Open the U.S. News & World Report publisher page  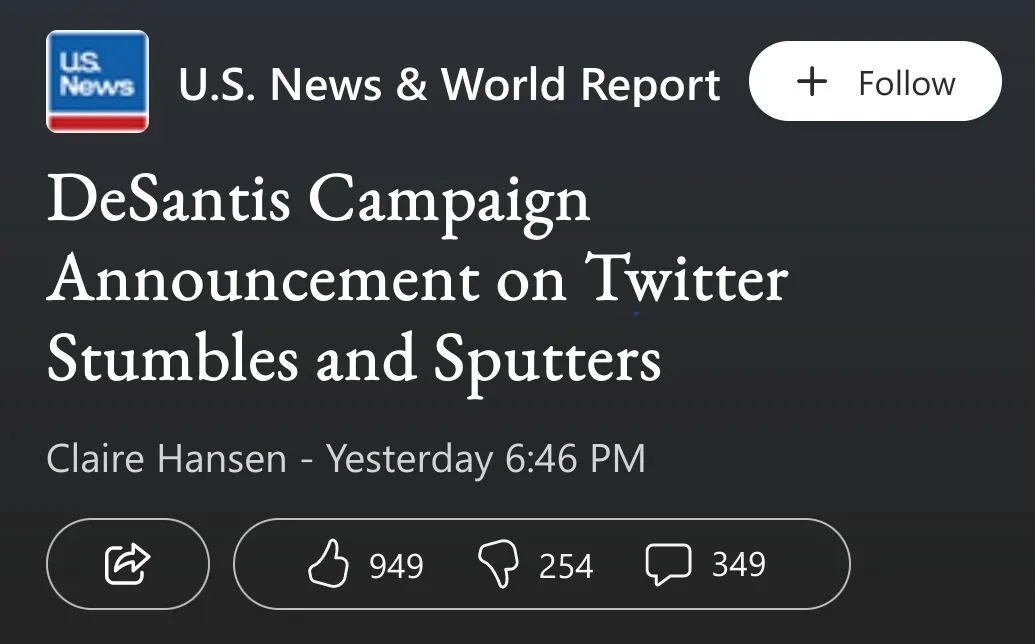coord(449,85)
